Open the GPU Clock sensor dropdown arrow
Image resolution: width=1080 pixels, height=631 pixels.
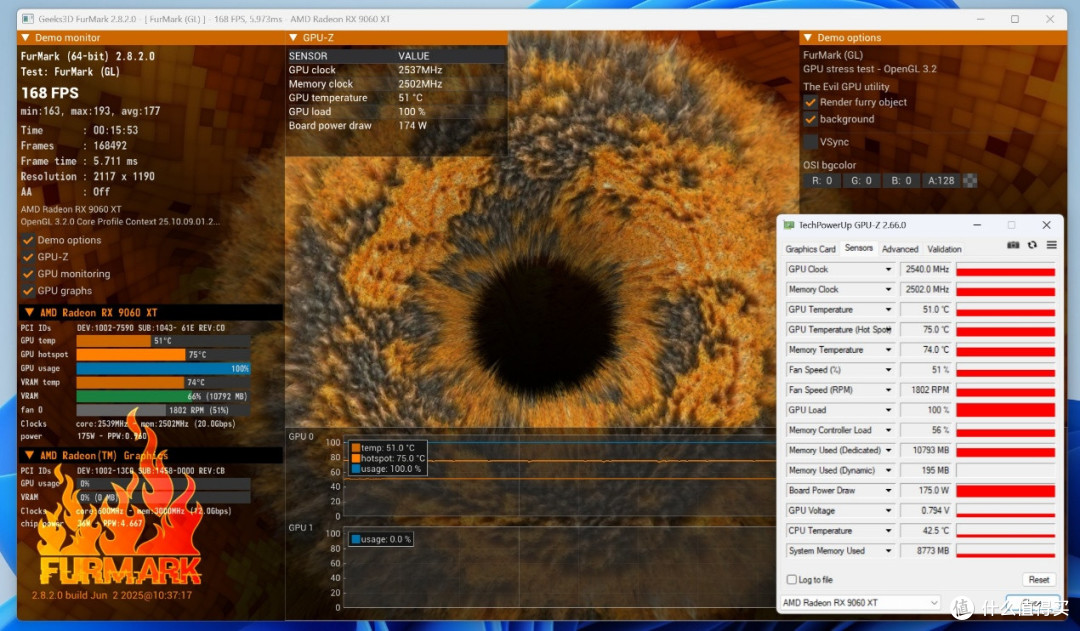pos(888,269)
